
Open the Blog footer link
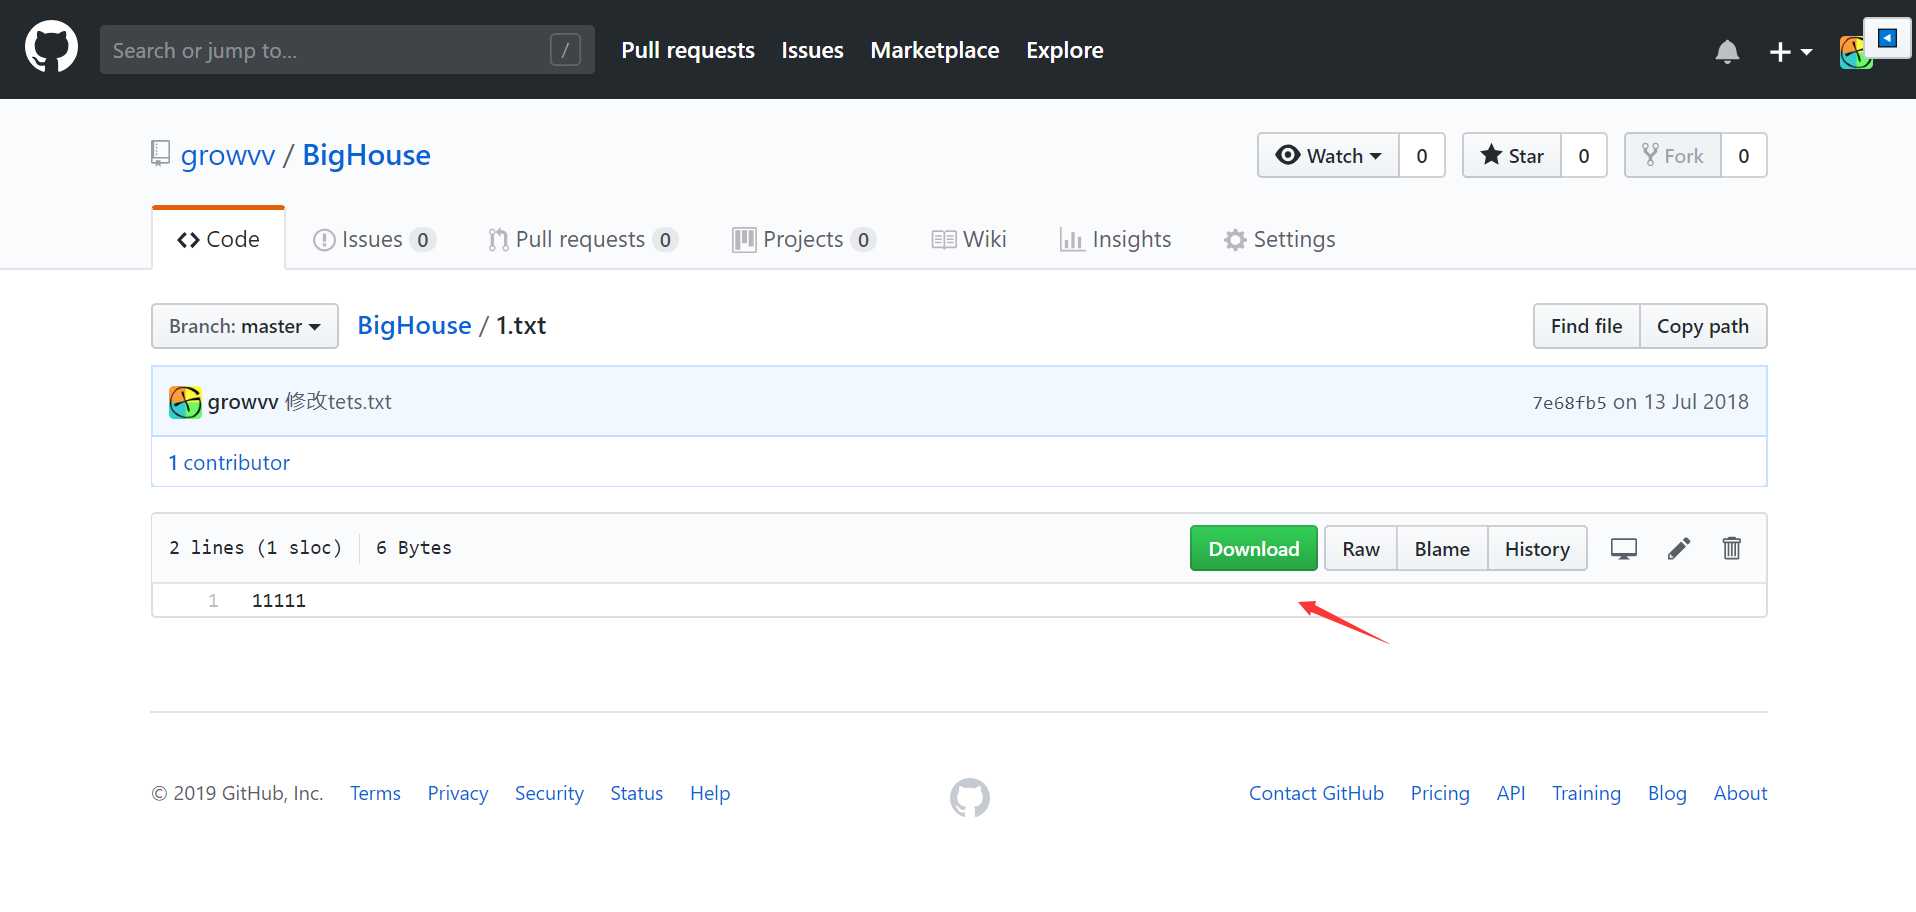point(1667,793)
